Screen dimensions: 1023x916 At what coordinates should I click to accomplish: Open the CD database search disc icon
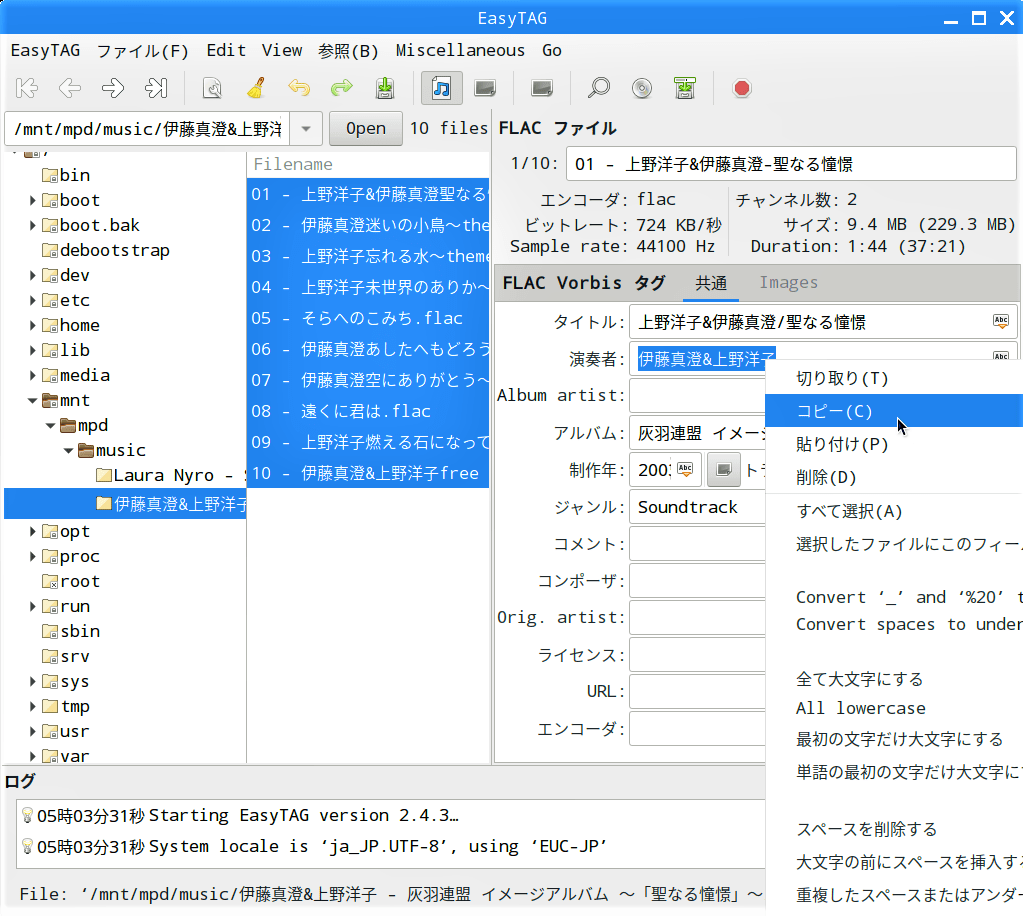pos(642,88)
